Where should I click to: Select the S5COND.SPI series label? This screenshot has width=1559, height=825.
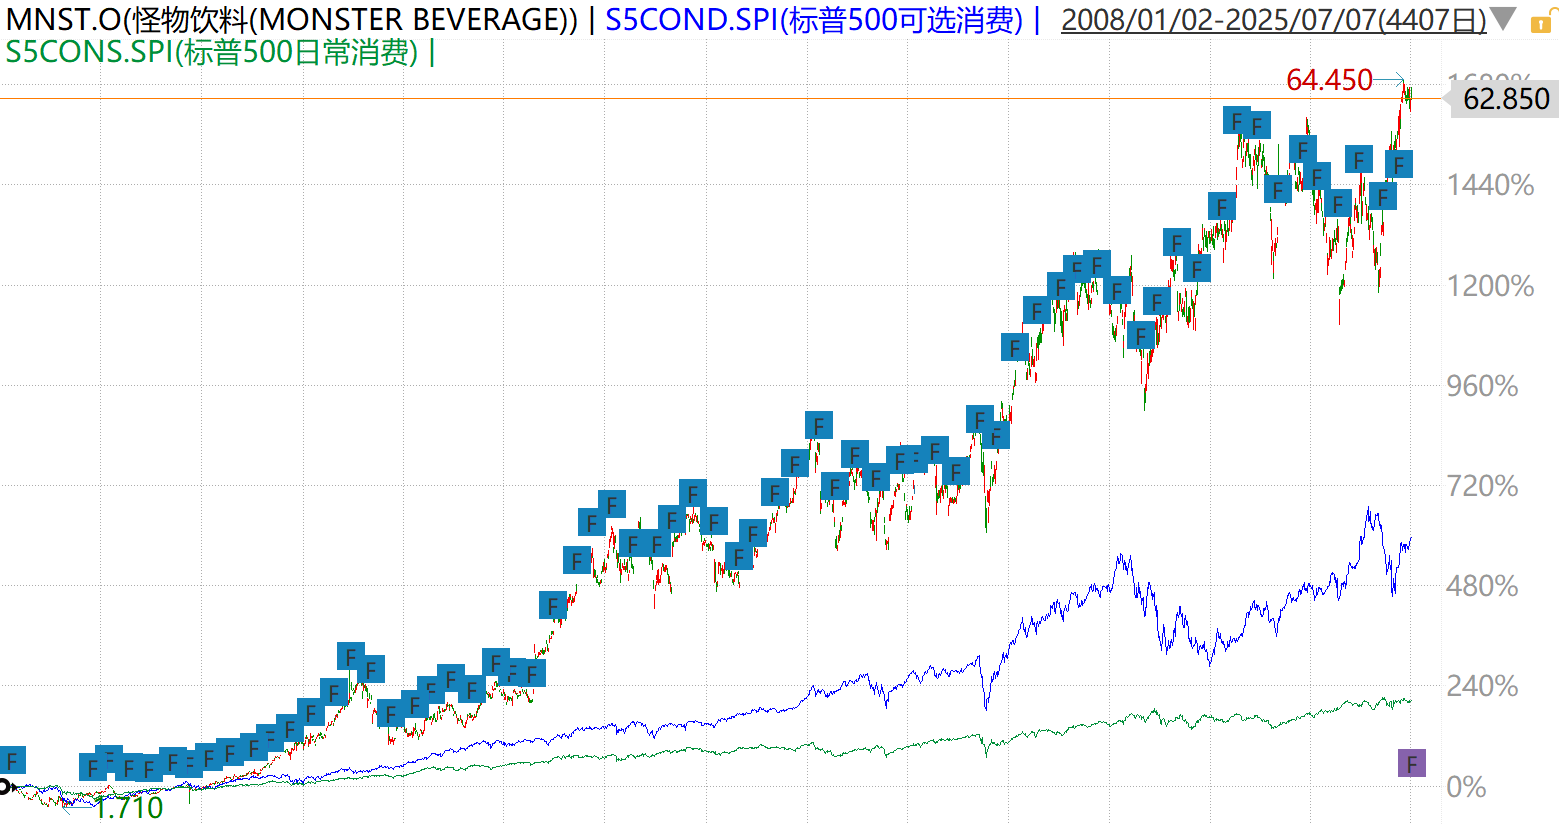point(814,19)
